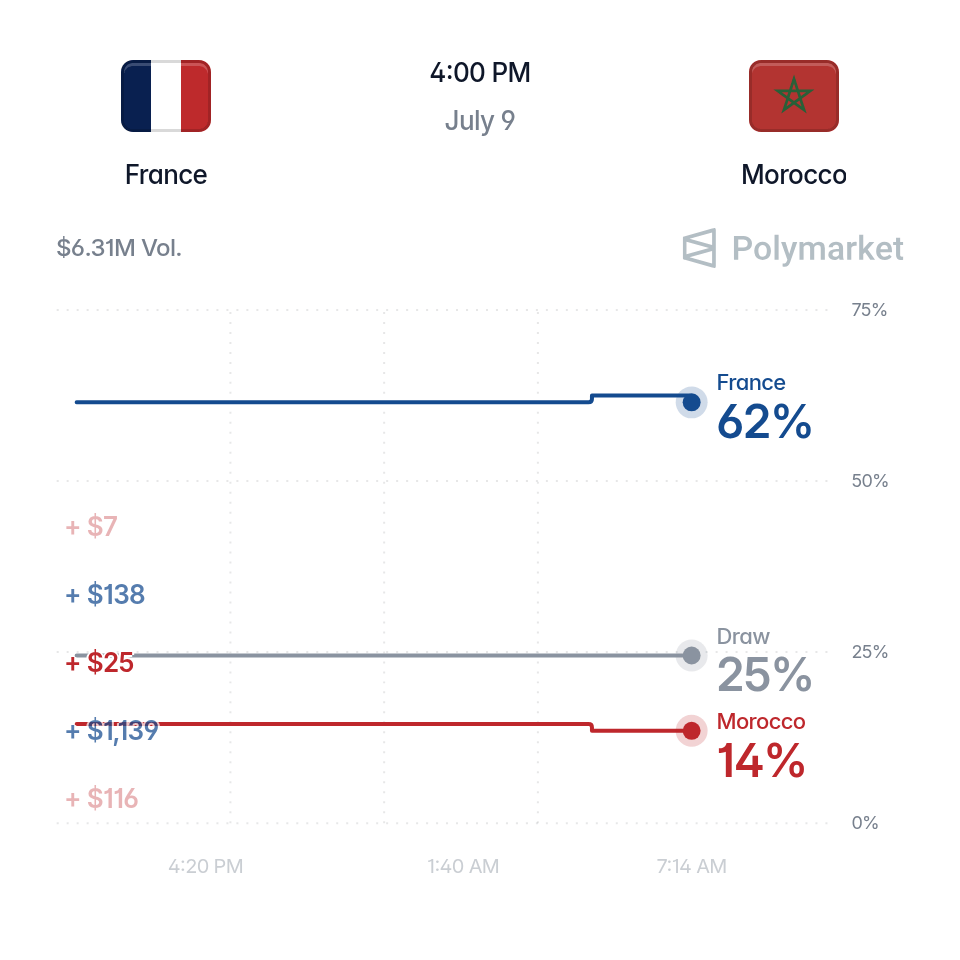Screen dimensions: 960x960
Task: Click the Morocco 14% probability label
Action: pos(761,746)
